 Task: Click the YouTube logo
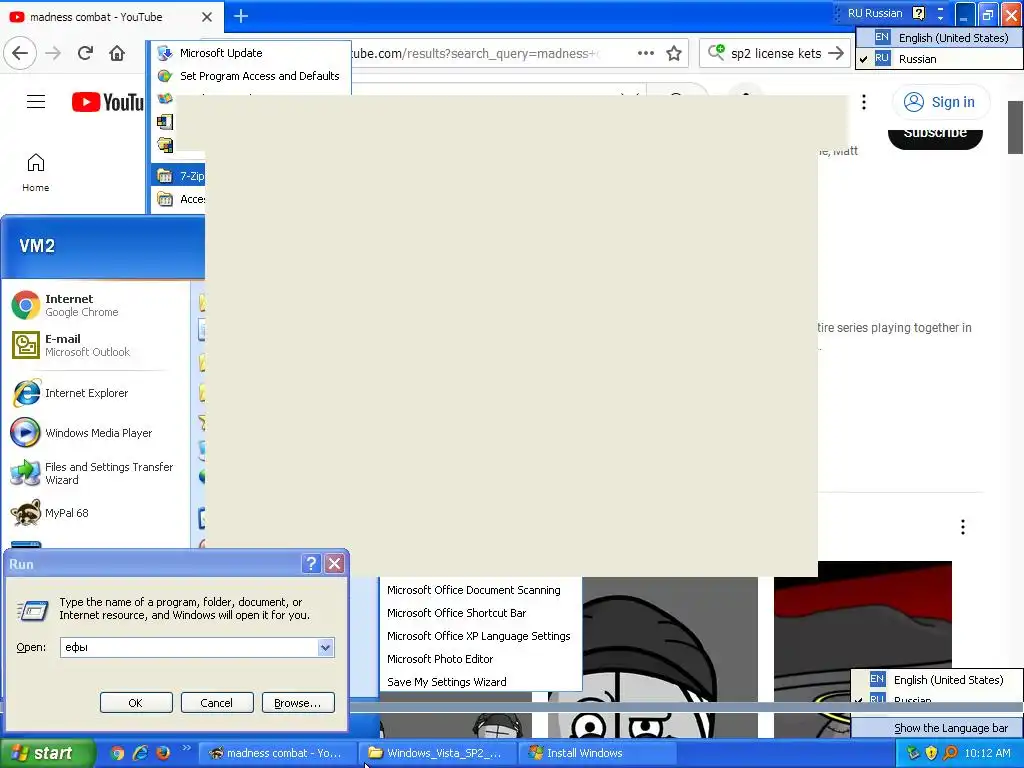point(108,102)
